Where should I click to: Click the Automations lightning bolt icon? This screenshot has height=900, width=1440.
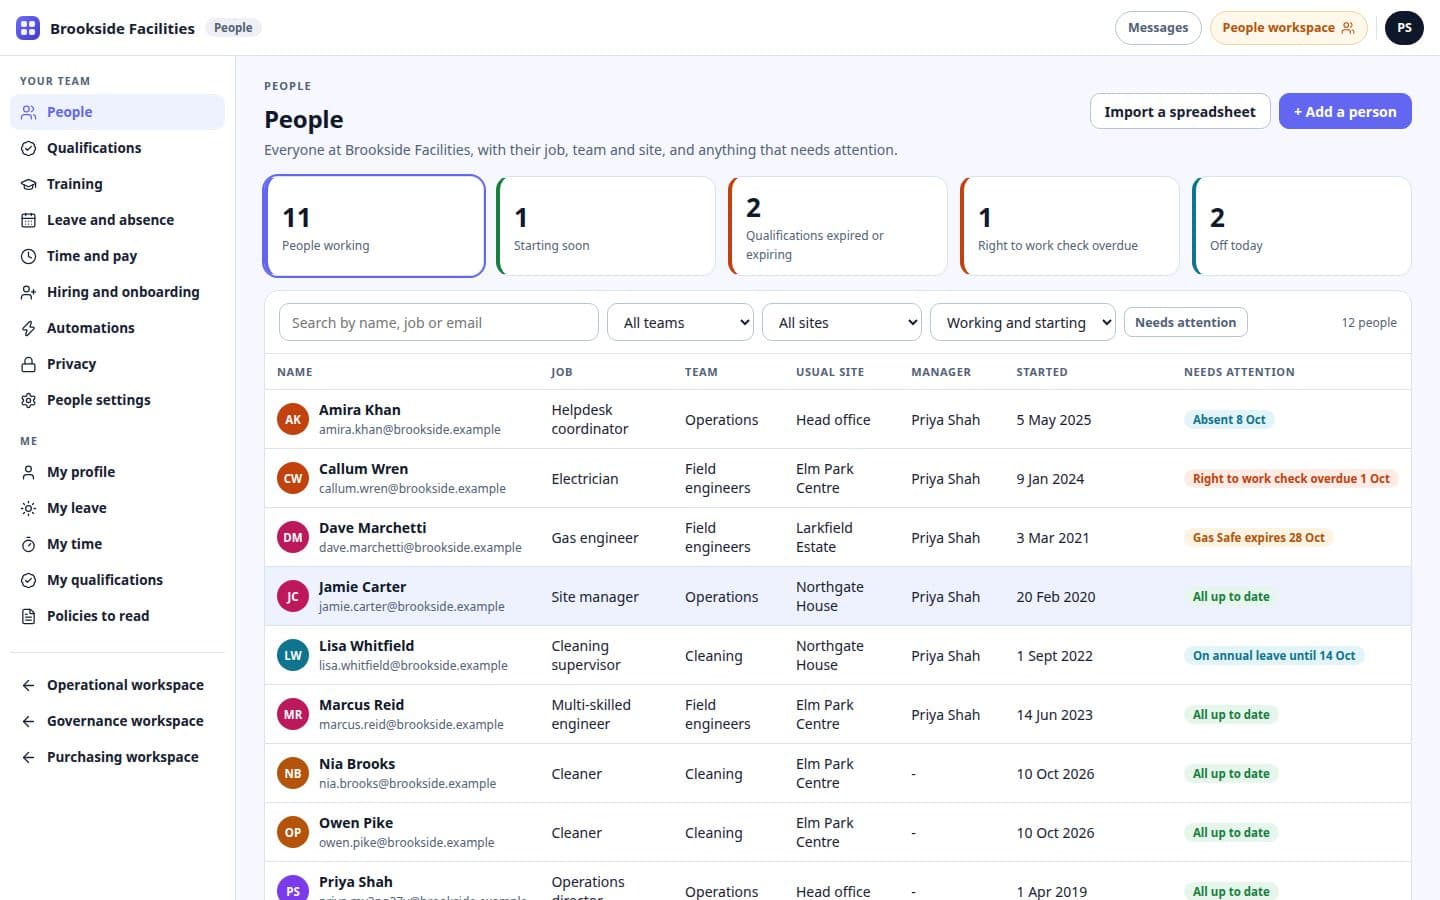pos(29,328)
